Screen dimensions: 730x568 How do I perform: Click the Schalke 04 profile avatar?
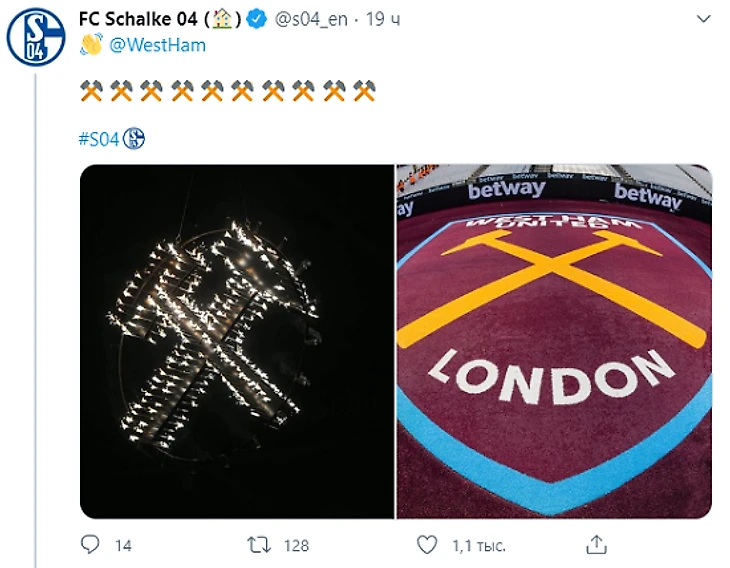[x=36, y=38]
